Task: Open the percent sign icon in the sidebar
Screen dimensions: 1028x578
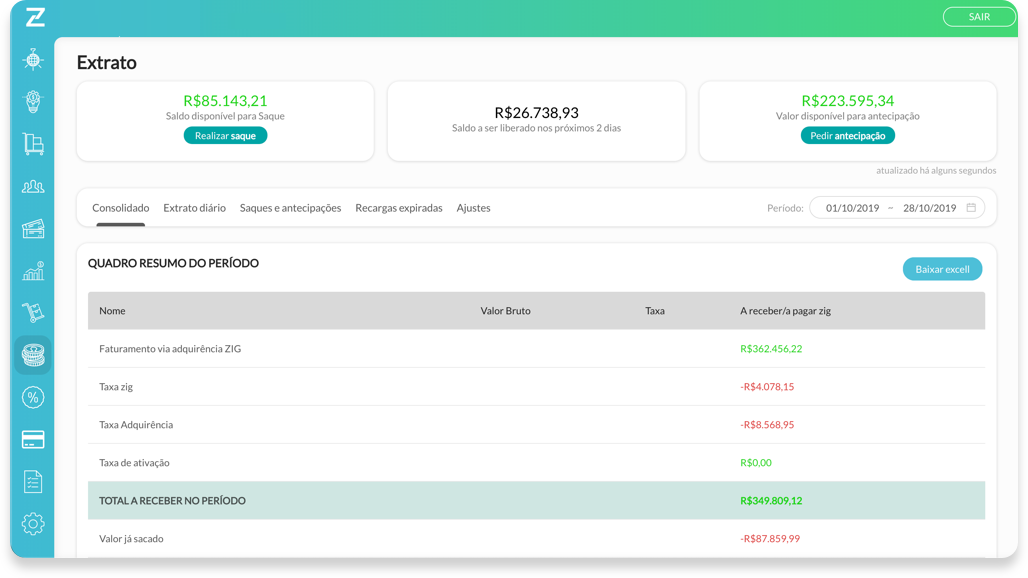Action: [x=33, y=397]
